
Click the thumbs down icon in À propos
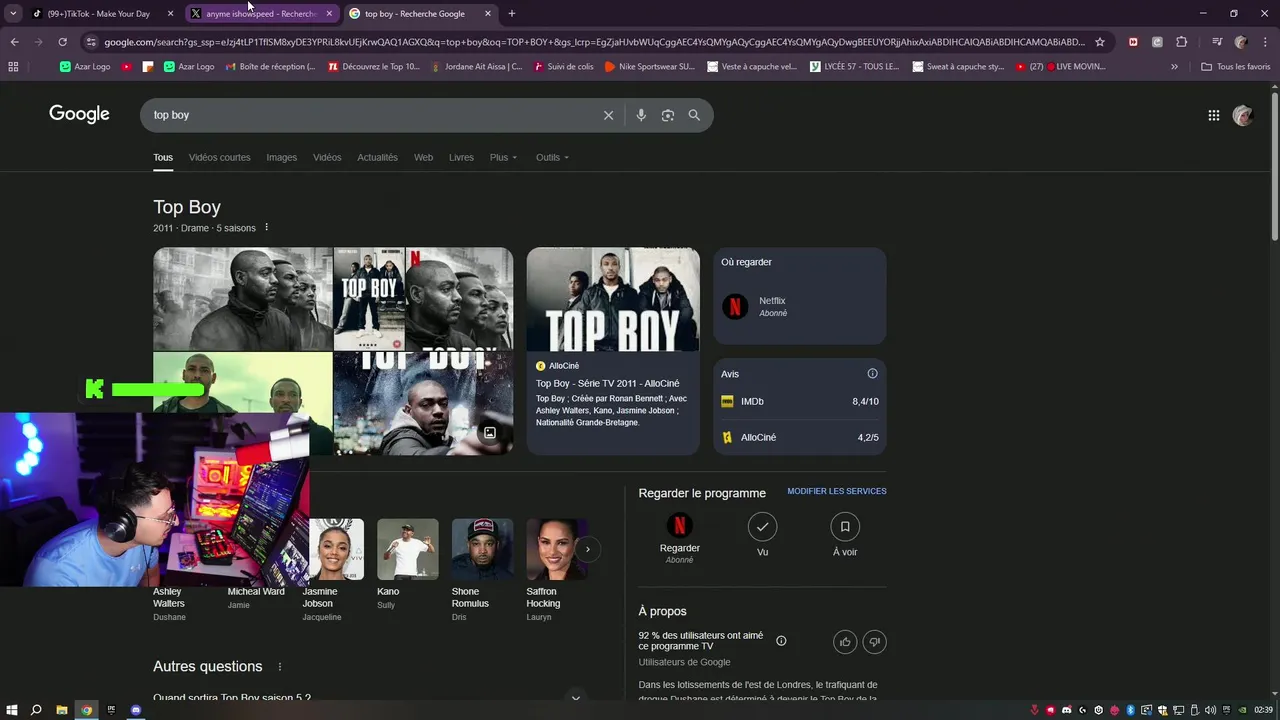coord(874,642)
